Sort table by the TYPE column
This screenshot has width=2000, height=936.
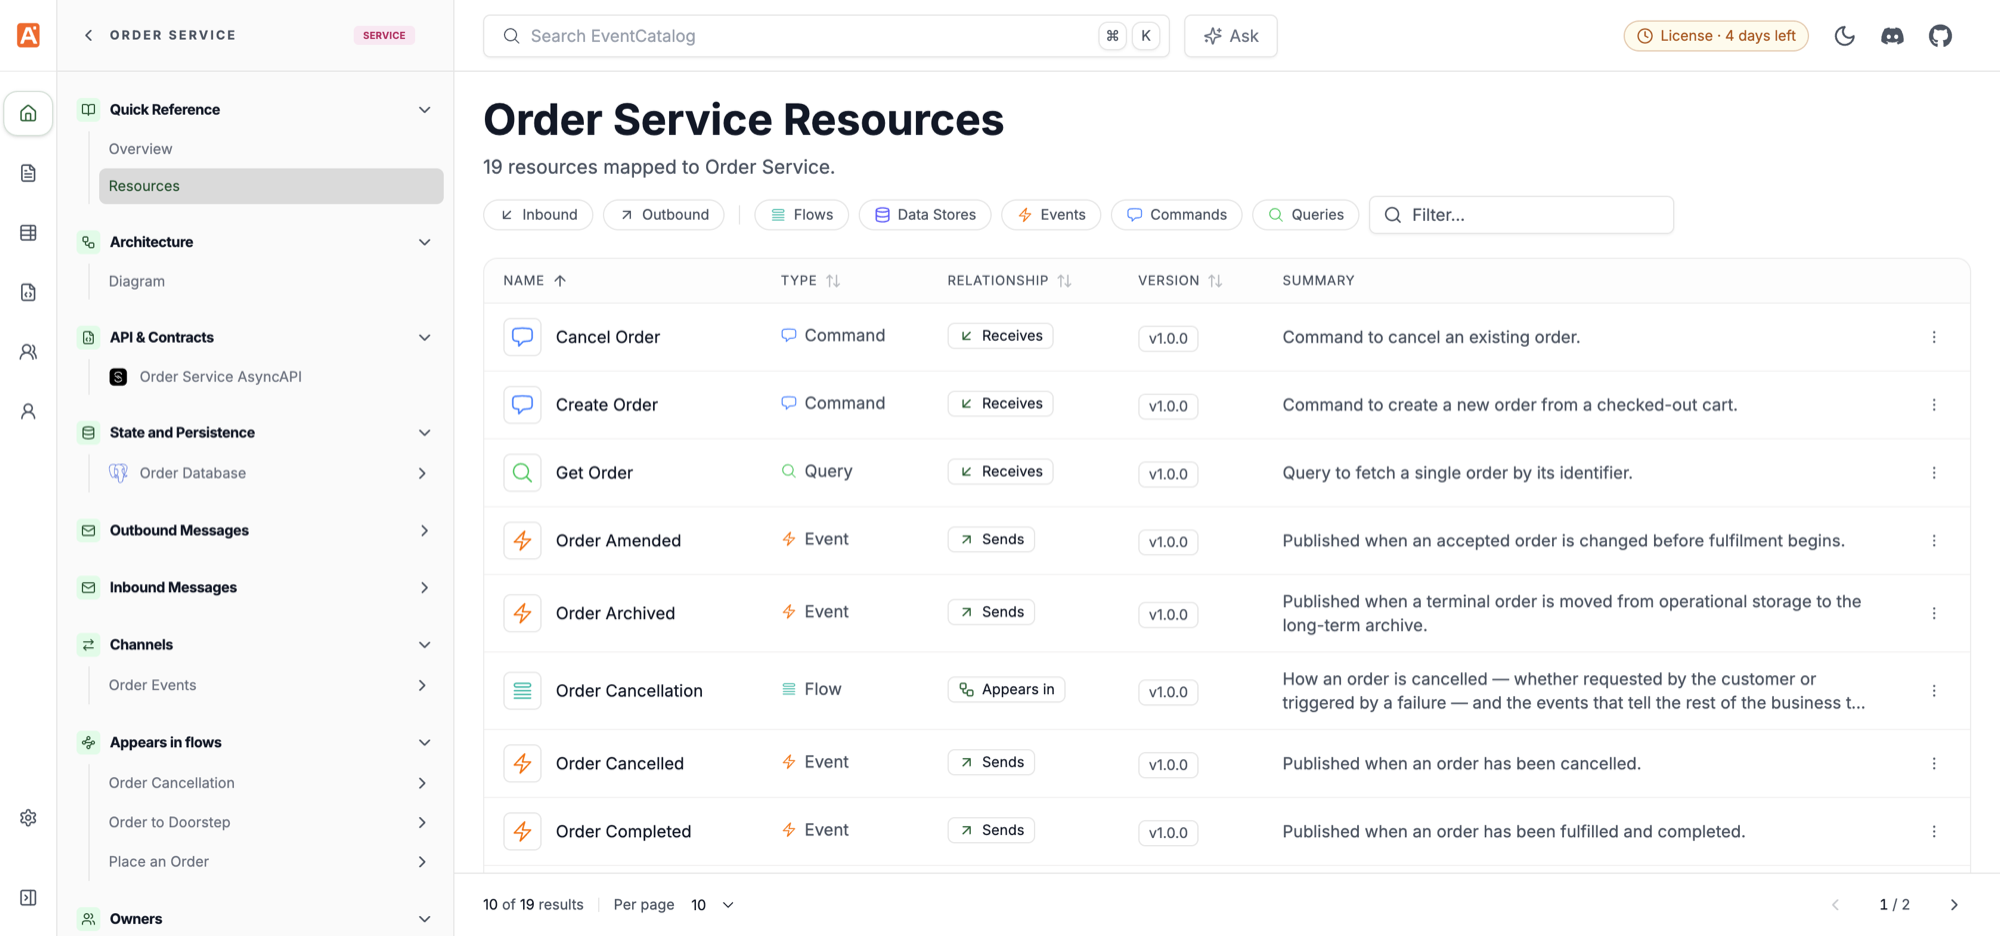810,281
